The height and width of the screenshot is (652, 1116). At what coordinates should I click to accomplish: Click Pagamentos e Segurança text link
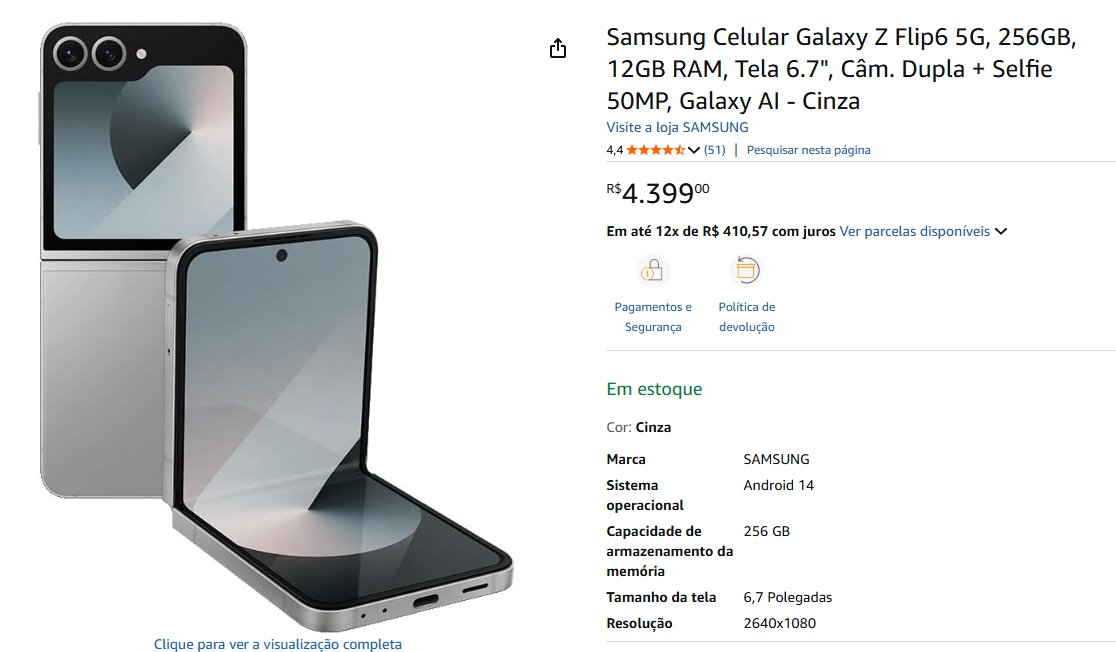pos(653,317)
